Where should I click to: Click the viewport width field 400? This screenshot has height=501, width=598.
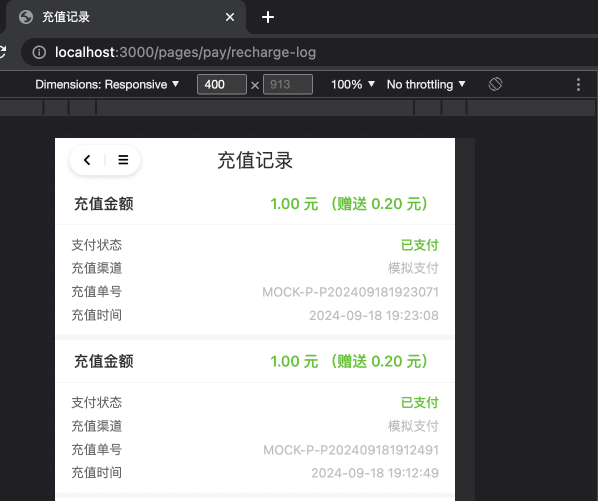pyautogui.click(x=222, y=84)
